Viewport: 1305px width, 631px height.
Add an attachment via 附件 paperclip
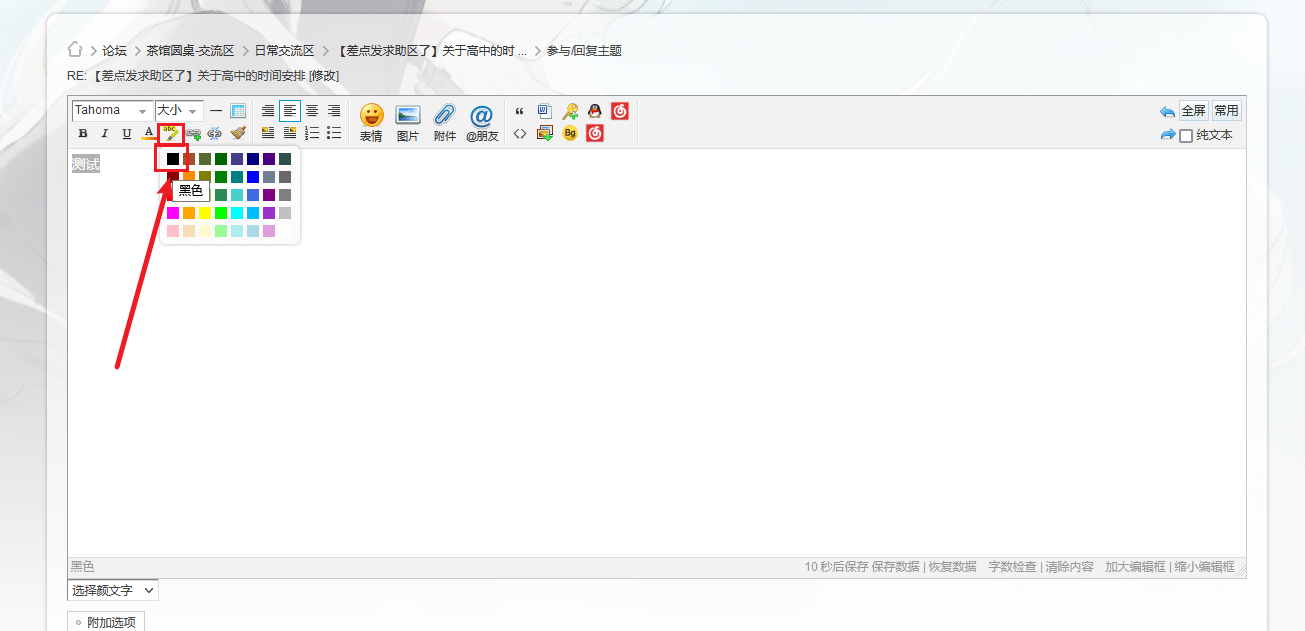(445, 122)
